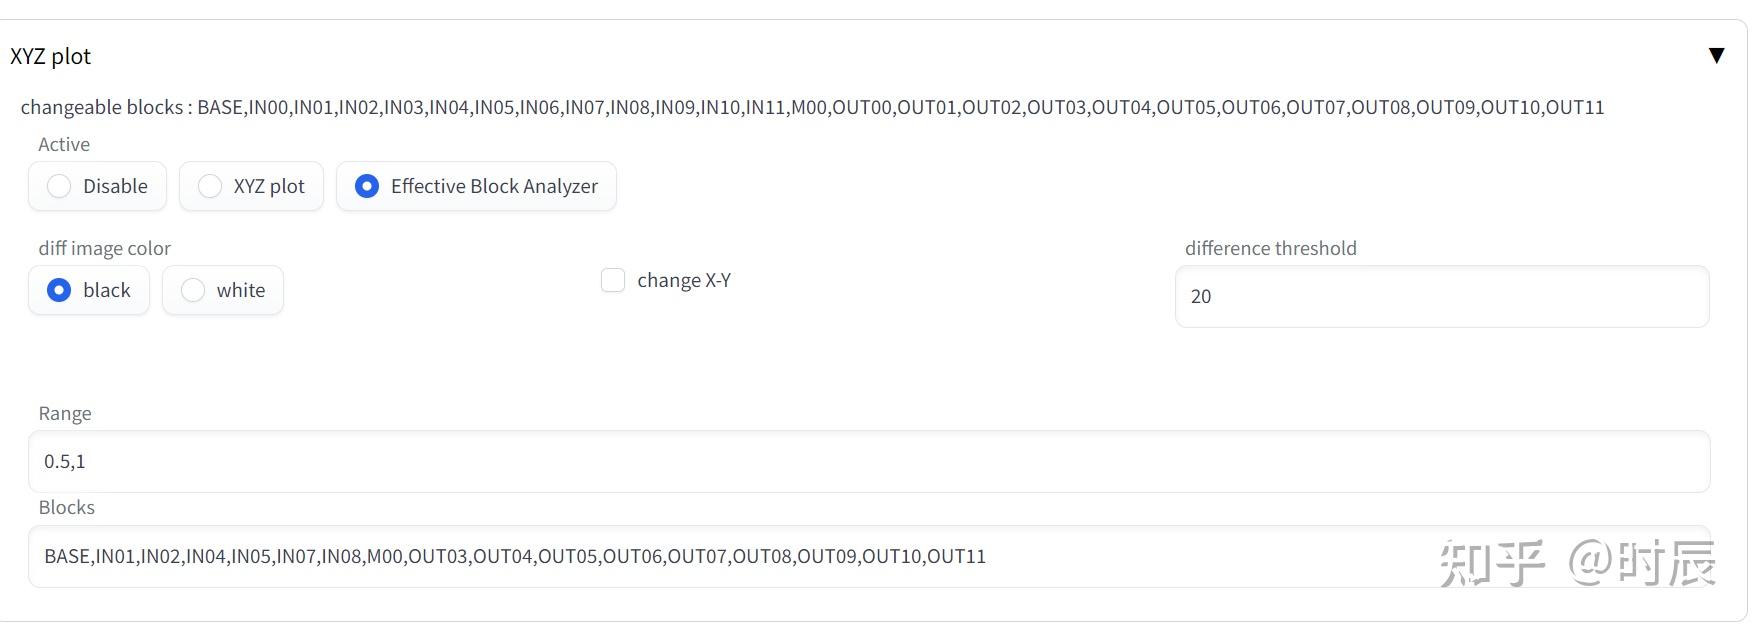Collapse the XYZ plot section arrow
Image resolution: width=1761 pixels, height=635 pixels.
pyautogui.click(x=1716, y=56)
